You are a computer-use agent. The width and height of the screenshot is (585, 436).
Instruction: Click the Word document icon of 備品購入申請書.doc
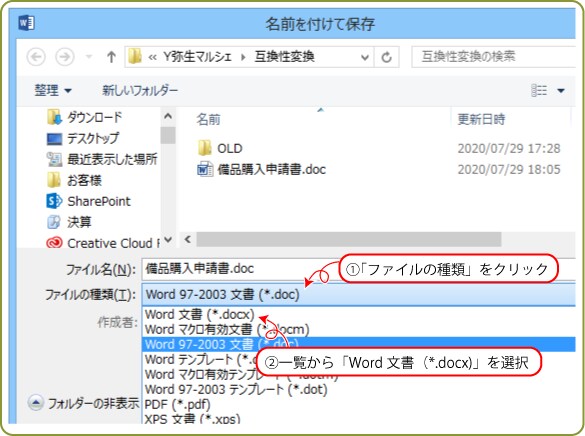205,169
